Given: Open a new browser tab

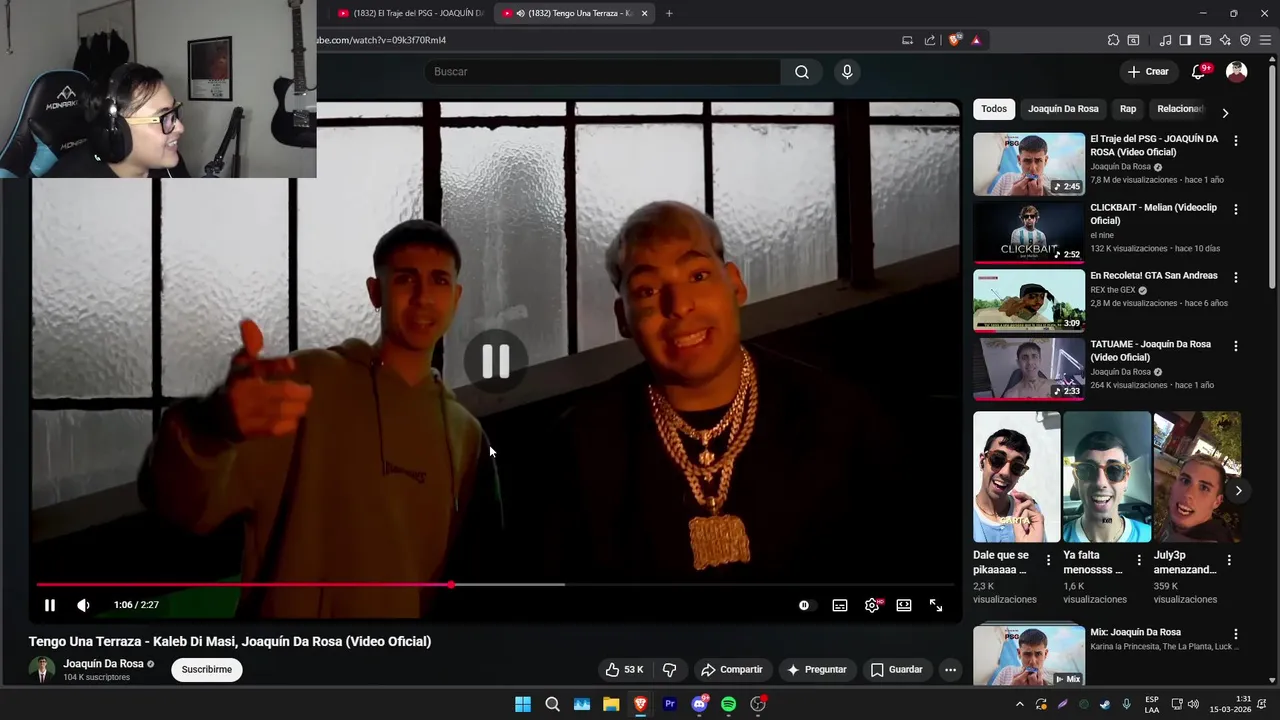Looking at the screenshot, I should (669, 13).
